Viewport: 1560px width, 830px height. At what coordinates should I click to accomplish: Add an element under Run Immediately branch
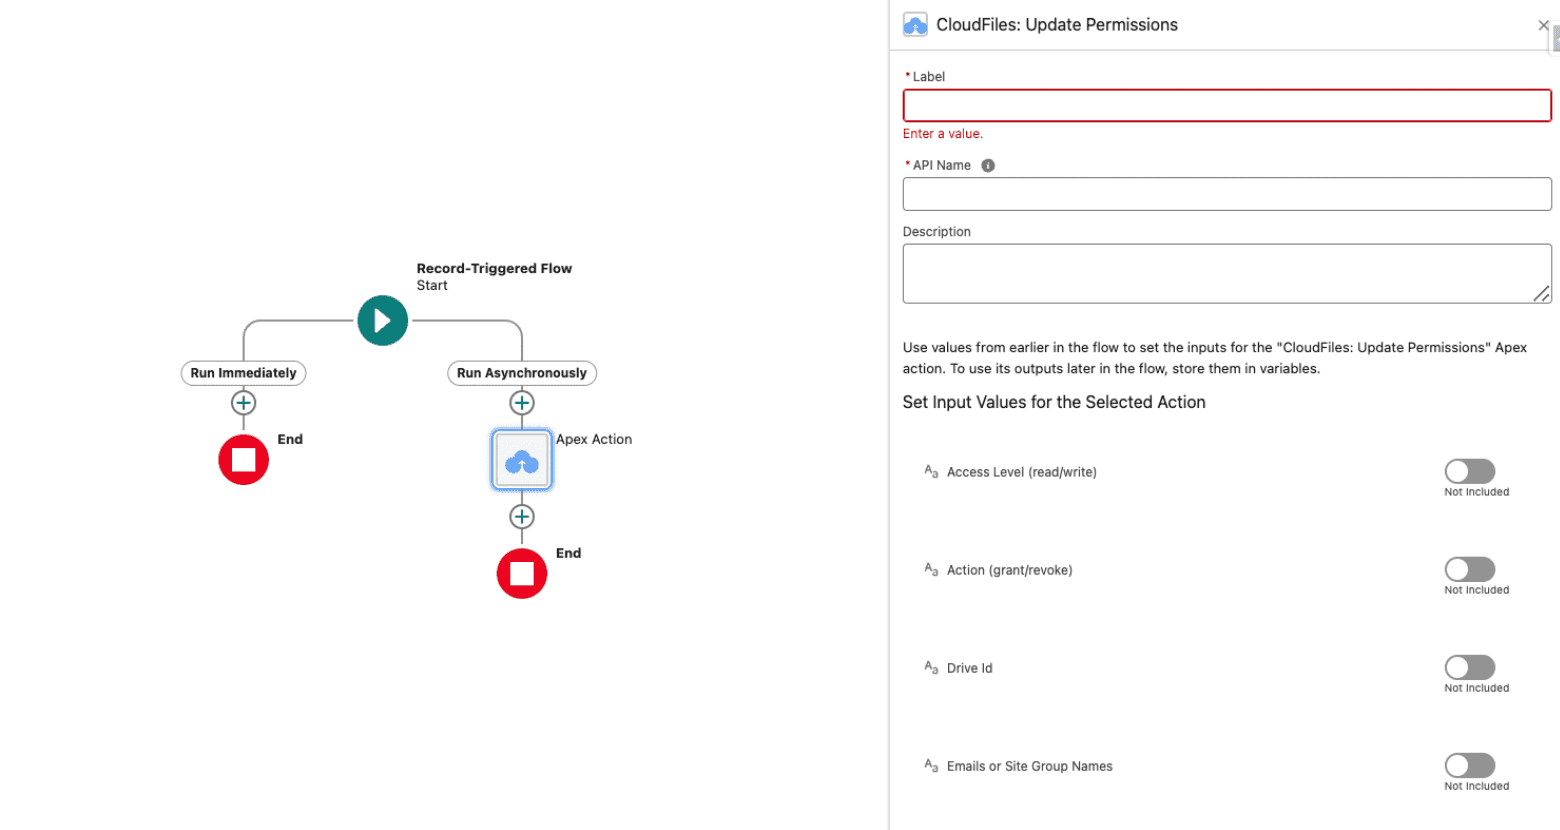coord(243,402)
